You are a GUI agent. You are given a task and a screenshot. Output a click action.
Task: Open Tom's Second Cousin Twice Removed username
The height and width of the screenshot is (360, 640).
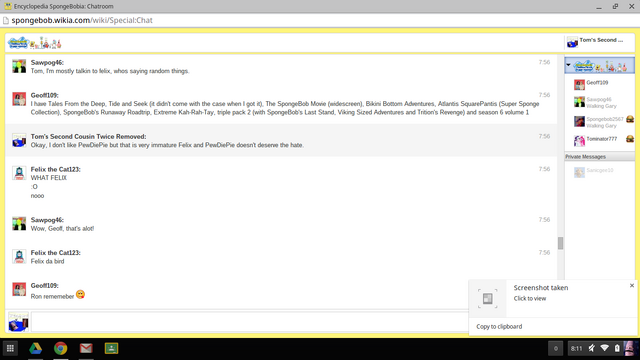click(x=88, y=136)
